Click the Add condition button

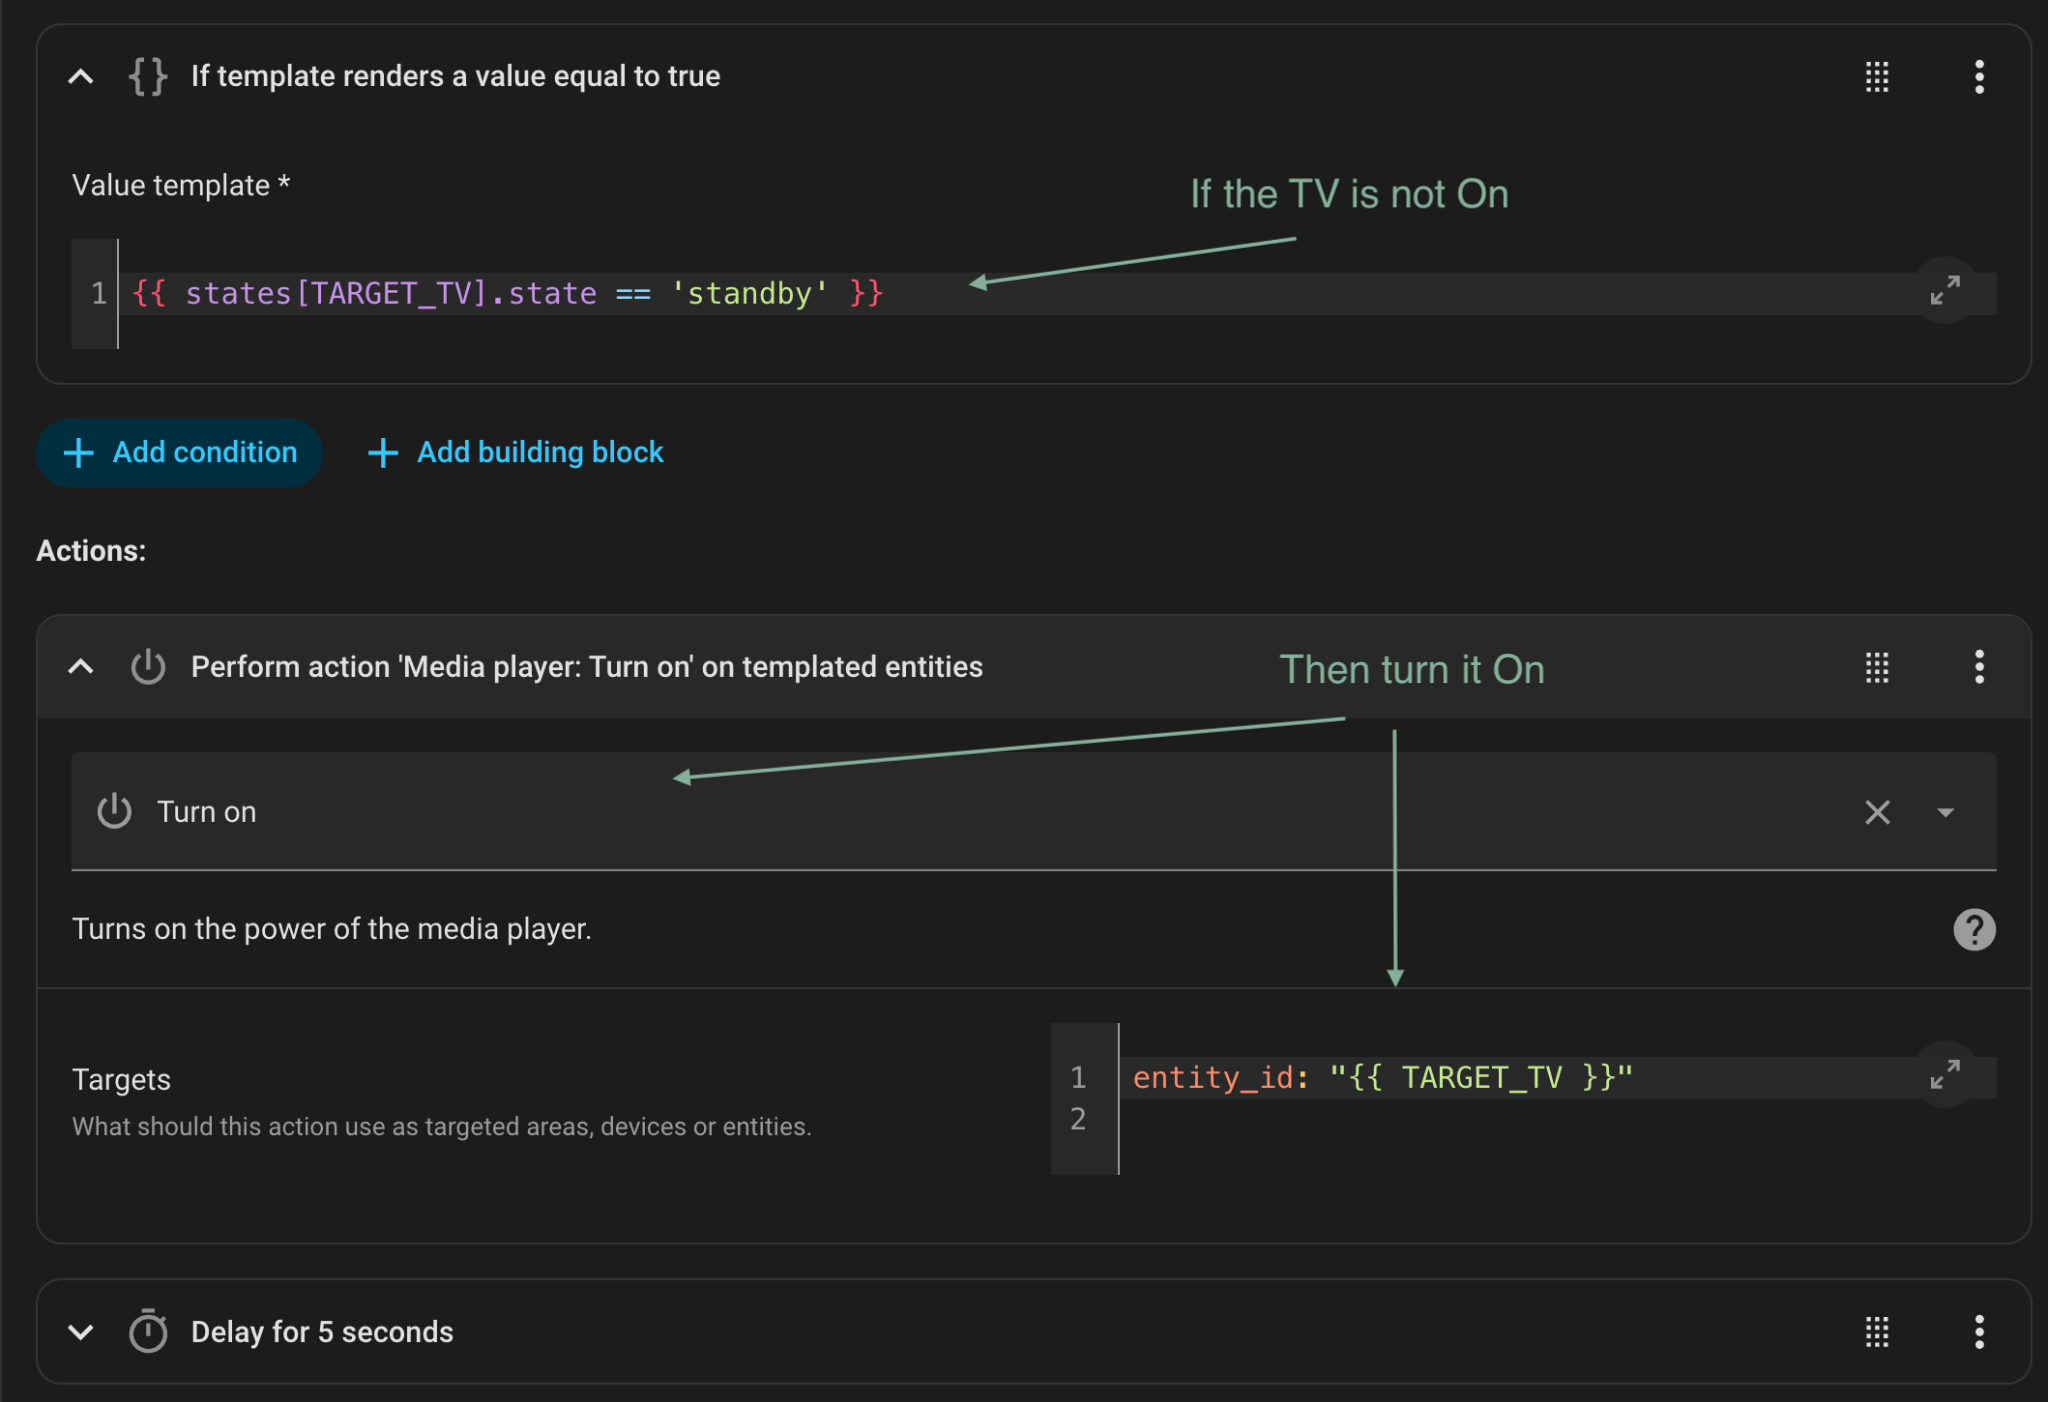(180, 453)
